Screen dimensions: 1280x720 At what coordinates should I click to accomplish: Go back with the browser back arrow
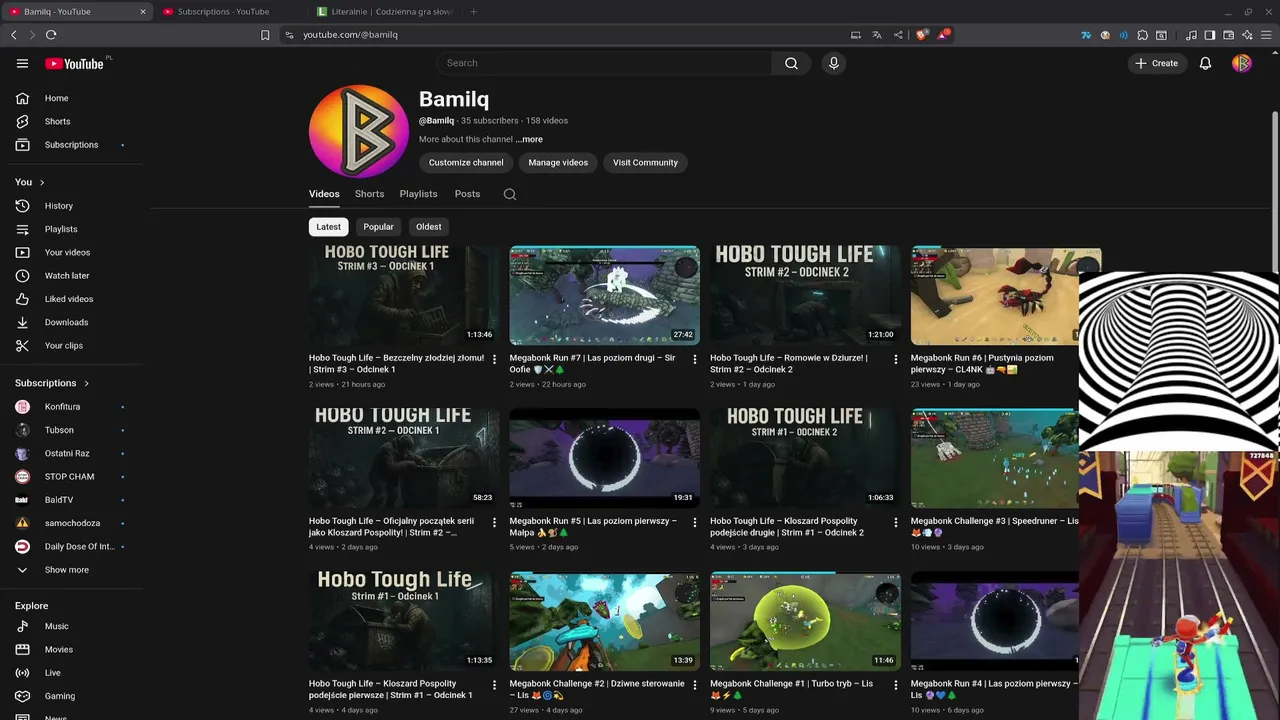click(13, 35)
